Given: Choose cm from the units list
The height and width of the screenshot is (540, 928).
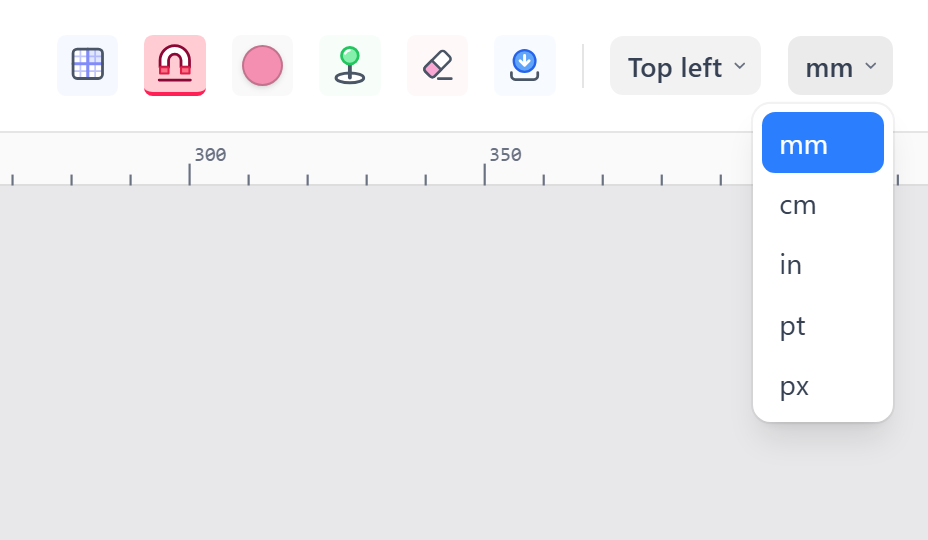Looking at the screenshot, I should point(823,205).
